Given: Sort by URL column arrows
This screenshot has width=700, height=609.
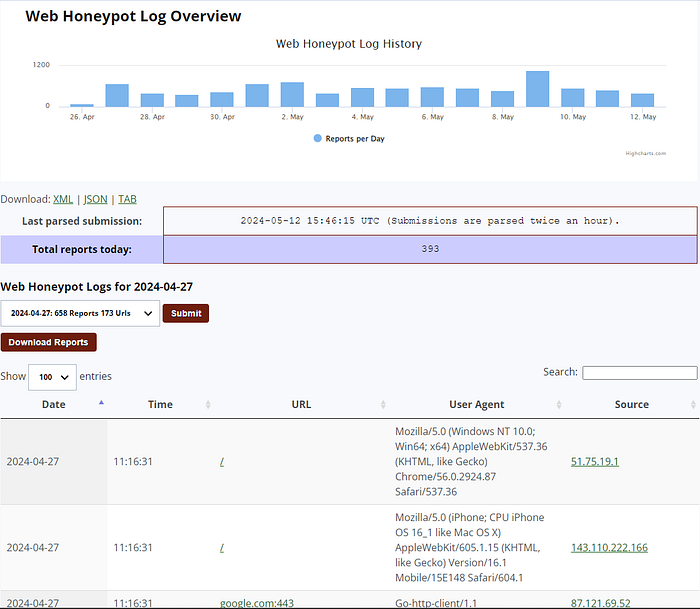Looking at the screenshot, I should pos(383,405).
